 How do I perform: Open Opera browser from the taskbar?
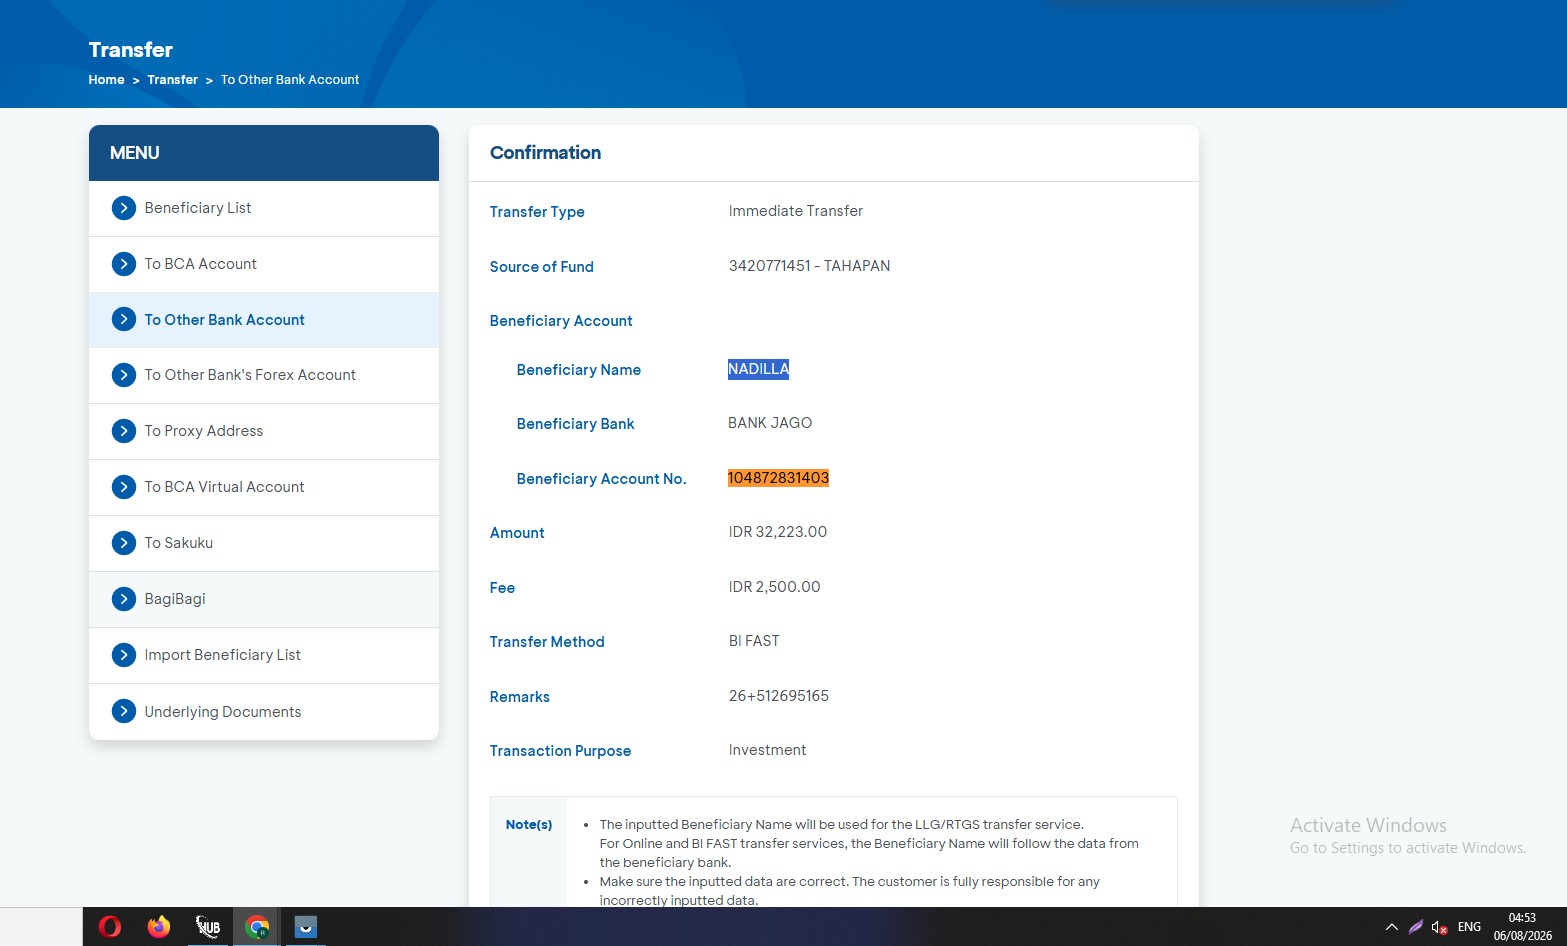click(110, 927)
